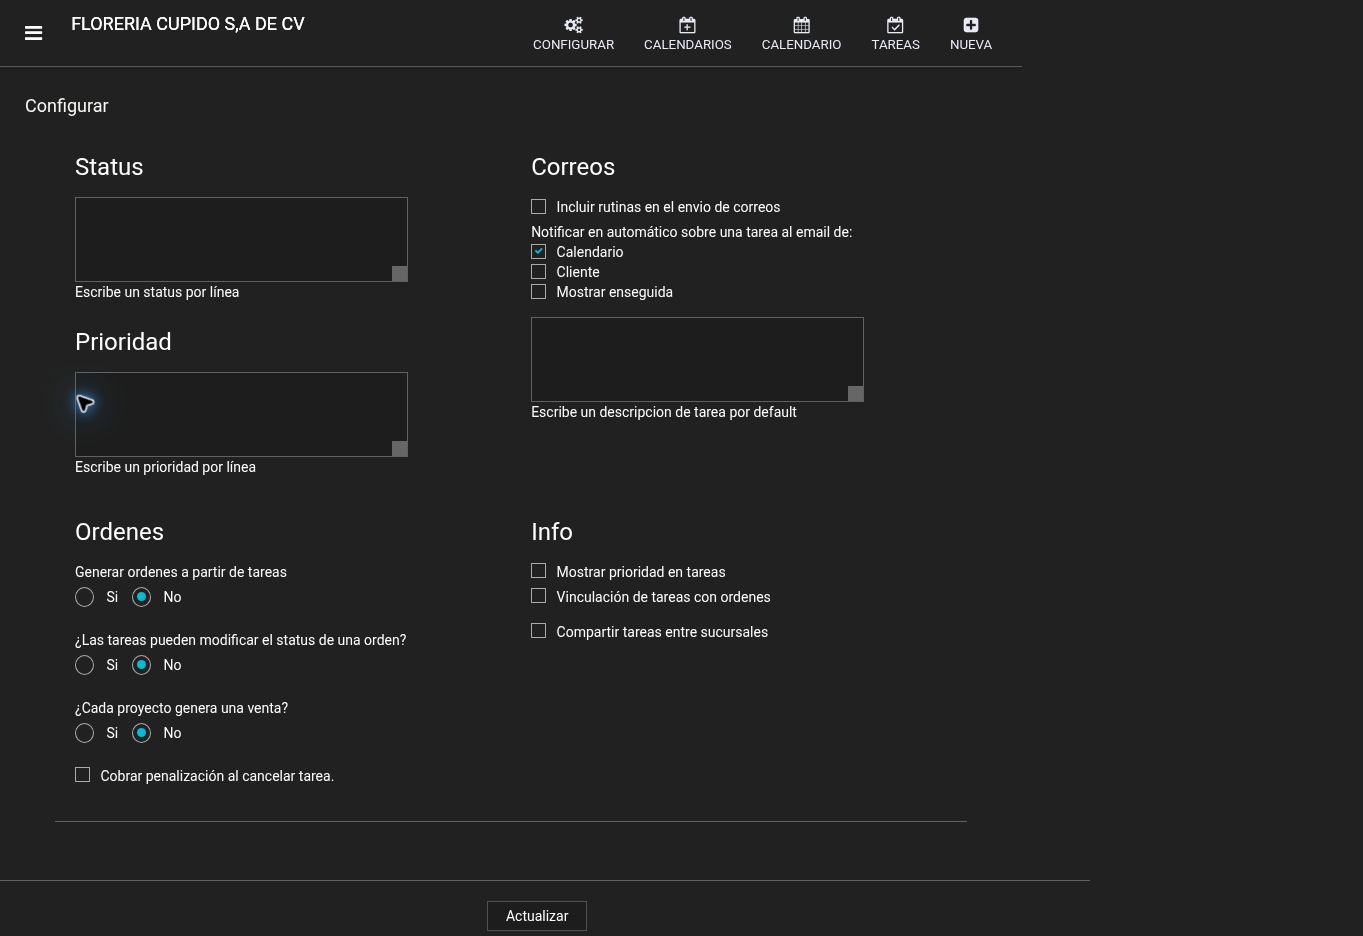Click the Nueva plus icon

(x=970, y=25)
